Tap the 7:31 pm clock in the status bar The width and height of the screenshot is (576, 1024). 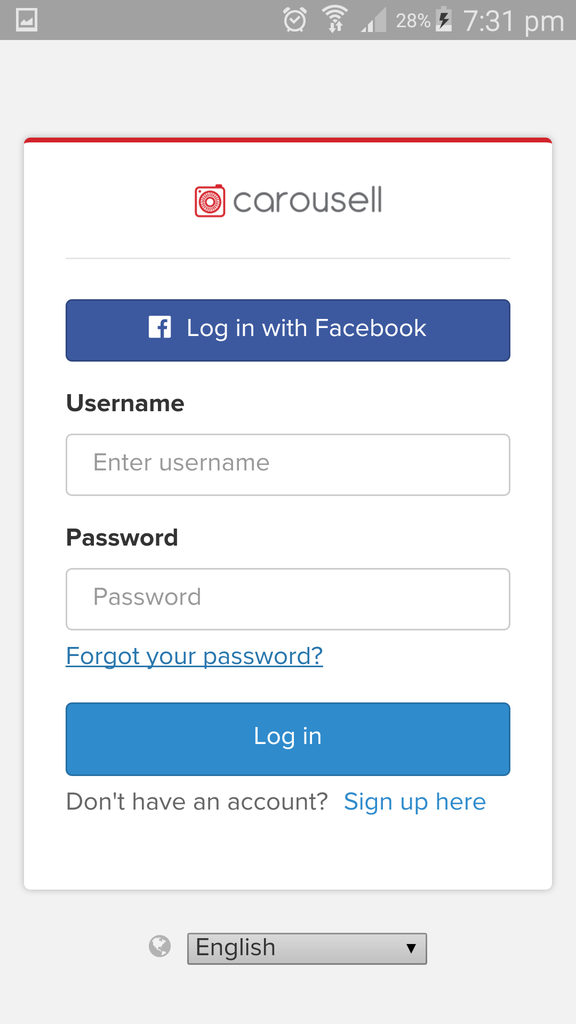point(513,21)
